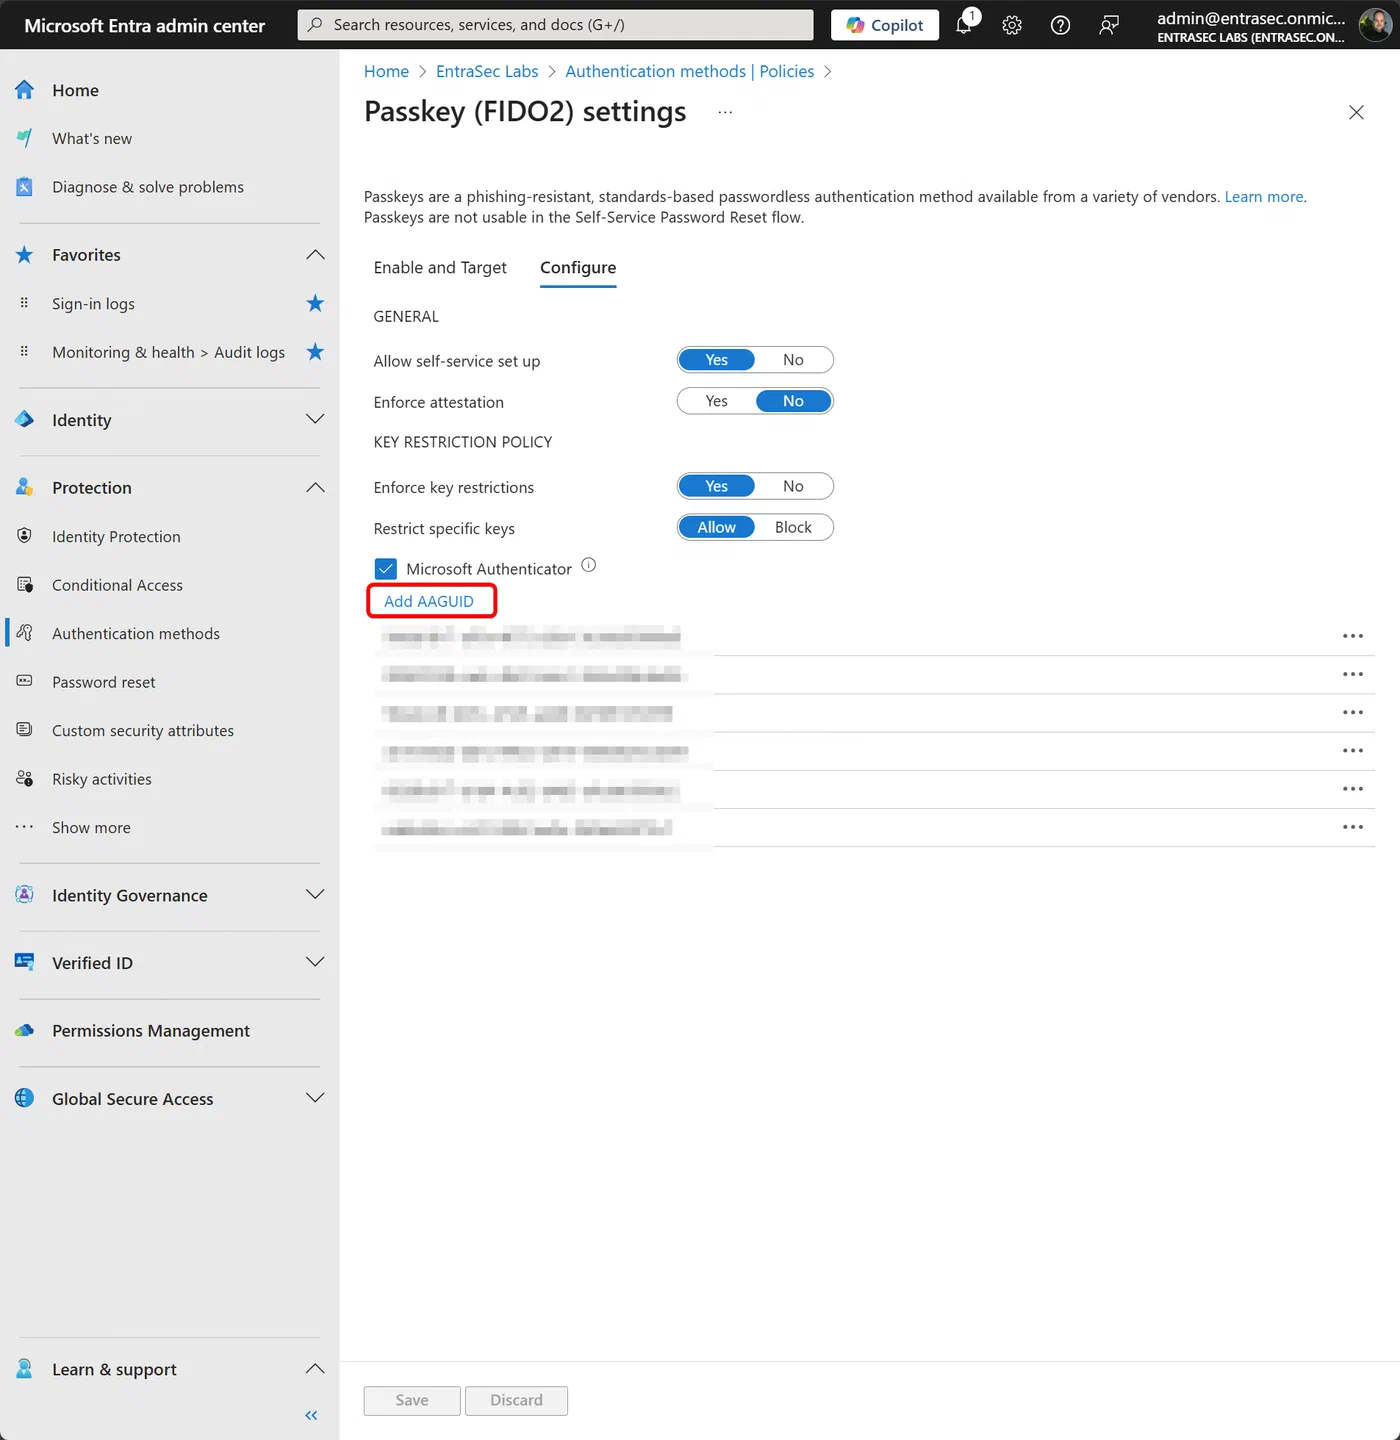This screenshot has height=1440, width=1400.
Task: Unstar Sign-in logs favorite
Action: click(x=315, y=303)
